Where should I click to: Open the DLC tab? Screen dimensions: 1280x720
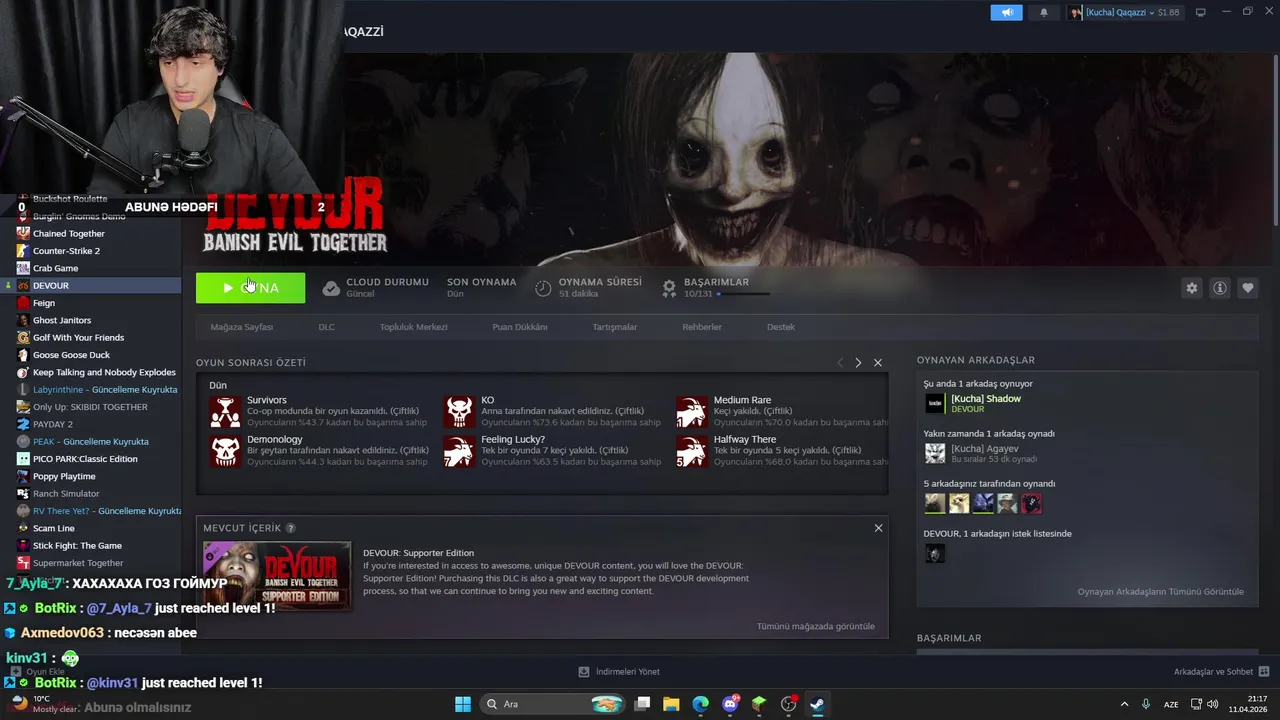pyautogui.click(x=327, y=327)
